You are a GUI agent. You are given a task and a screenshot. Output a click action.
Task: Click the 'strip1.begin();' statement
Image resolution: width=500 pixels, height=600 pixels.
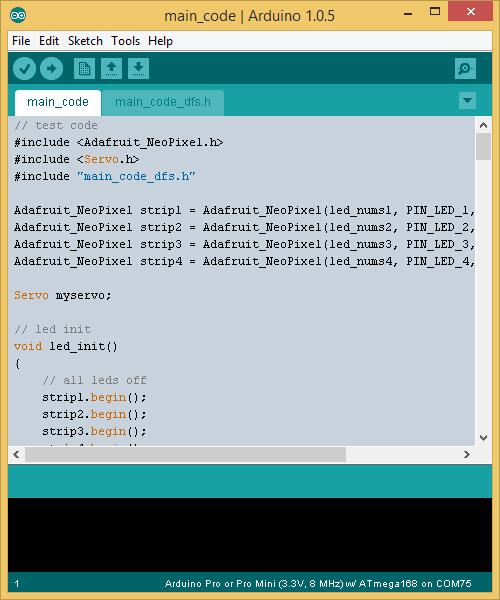click(x=94, y=397)
